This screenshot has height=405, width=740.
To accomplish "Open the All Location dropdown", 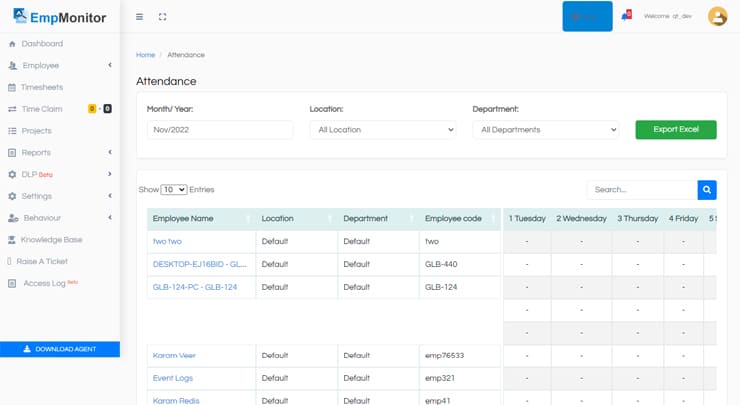I will click(x=383, y=130).
